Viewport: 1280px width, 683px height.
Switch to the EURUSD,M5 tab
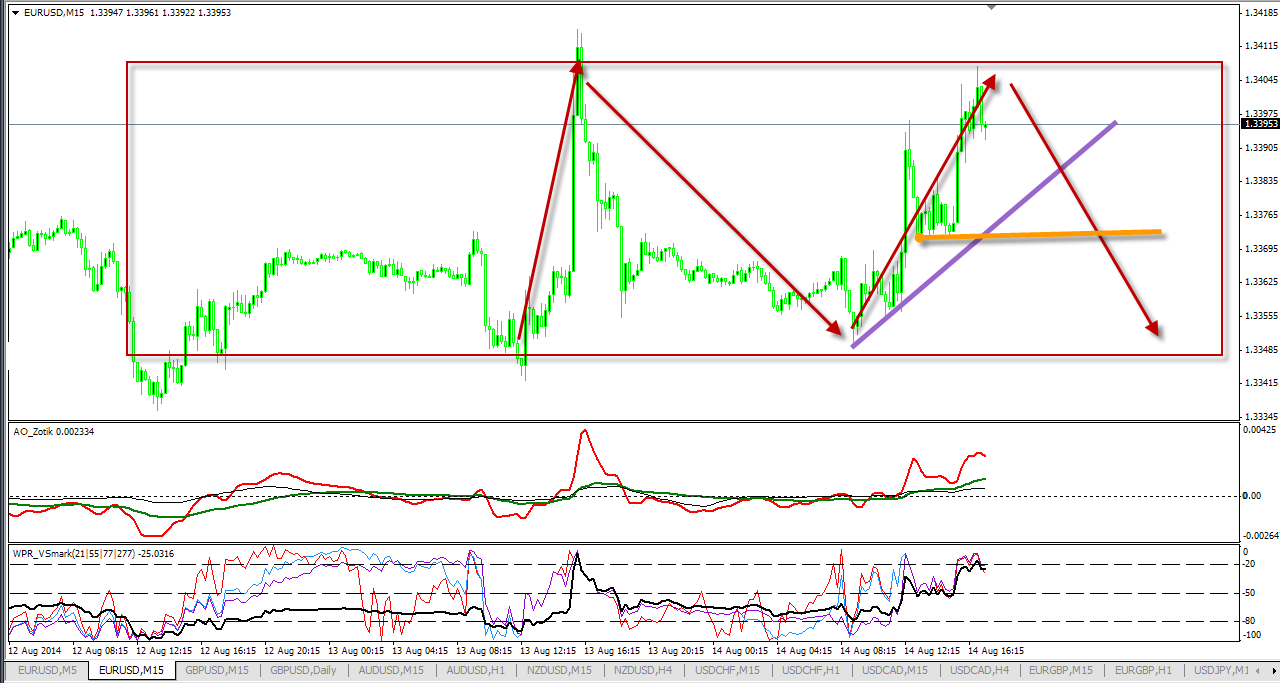click(x=47, y=670)
